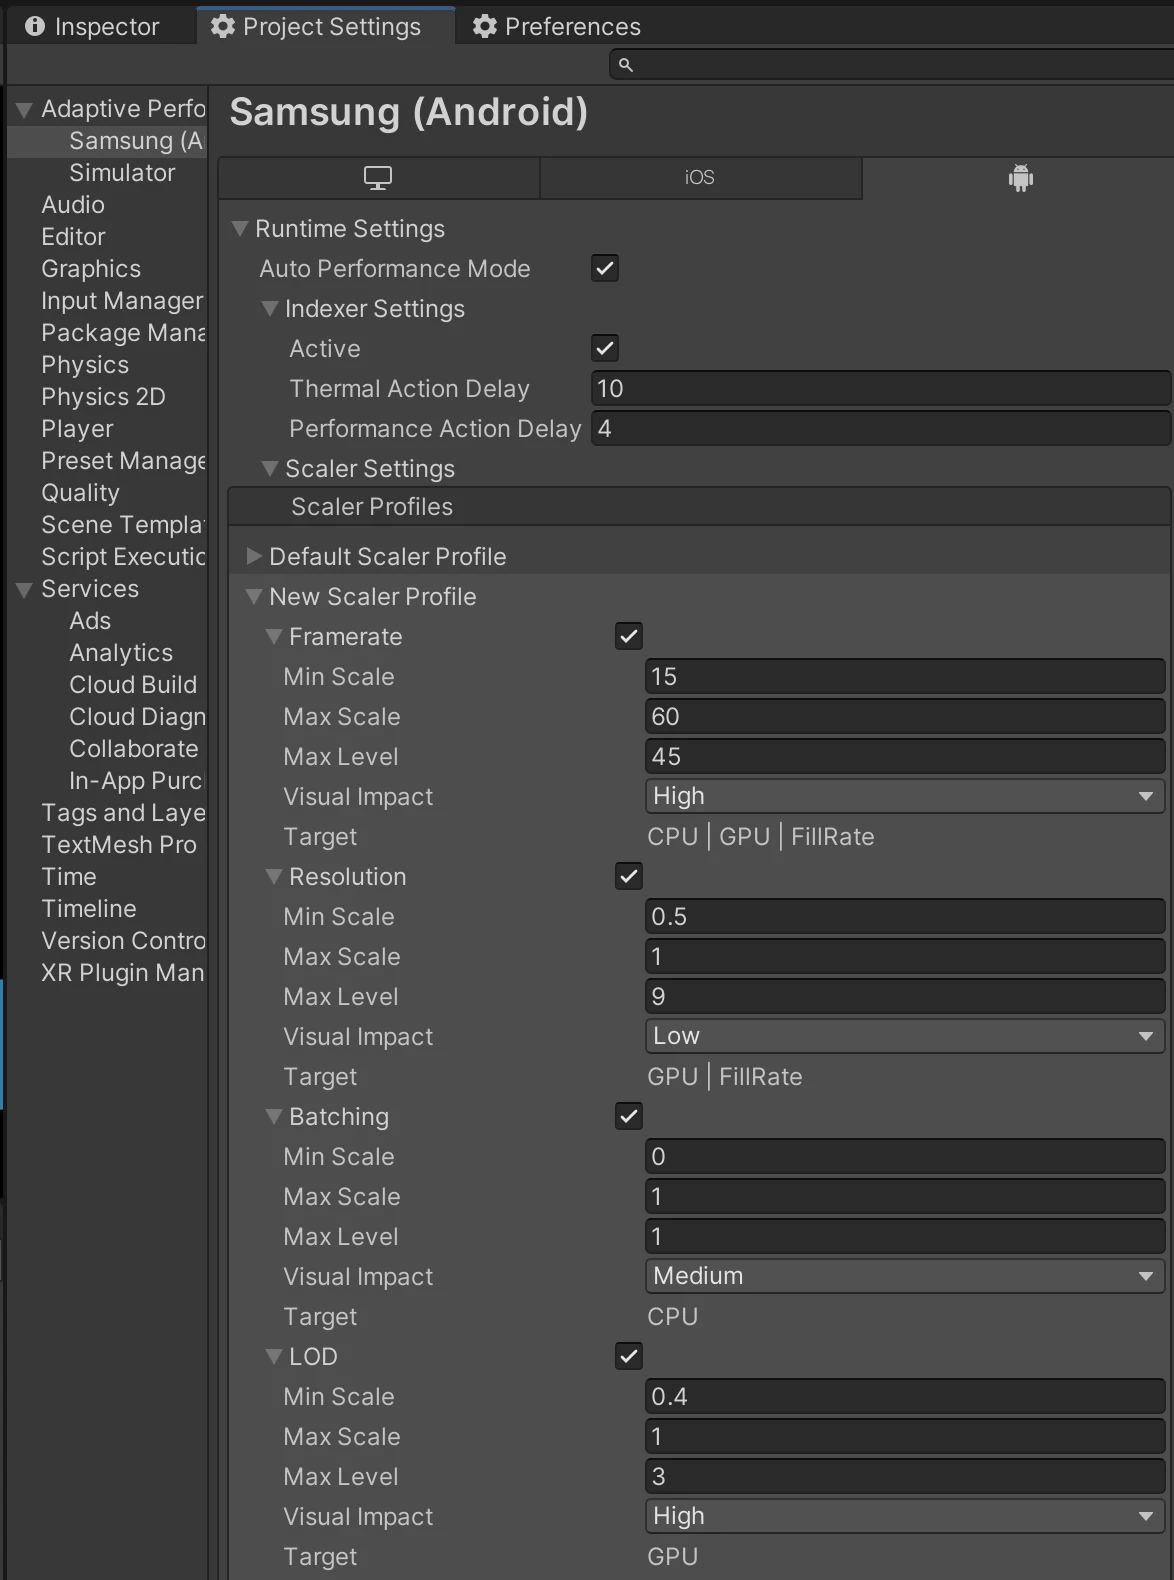Open Script Execution Order settings

123,557
